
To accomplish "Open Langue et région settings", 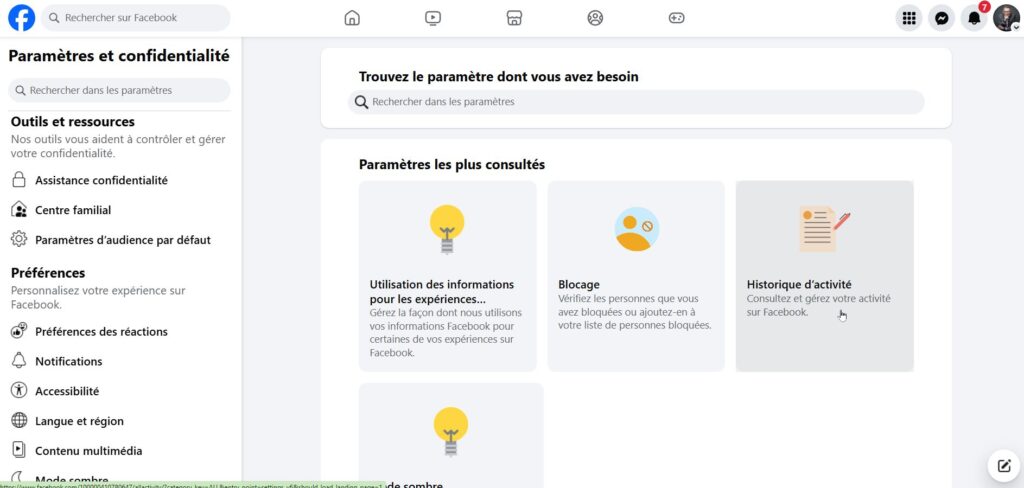I will click(79, 421).
